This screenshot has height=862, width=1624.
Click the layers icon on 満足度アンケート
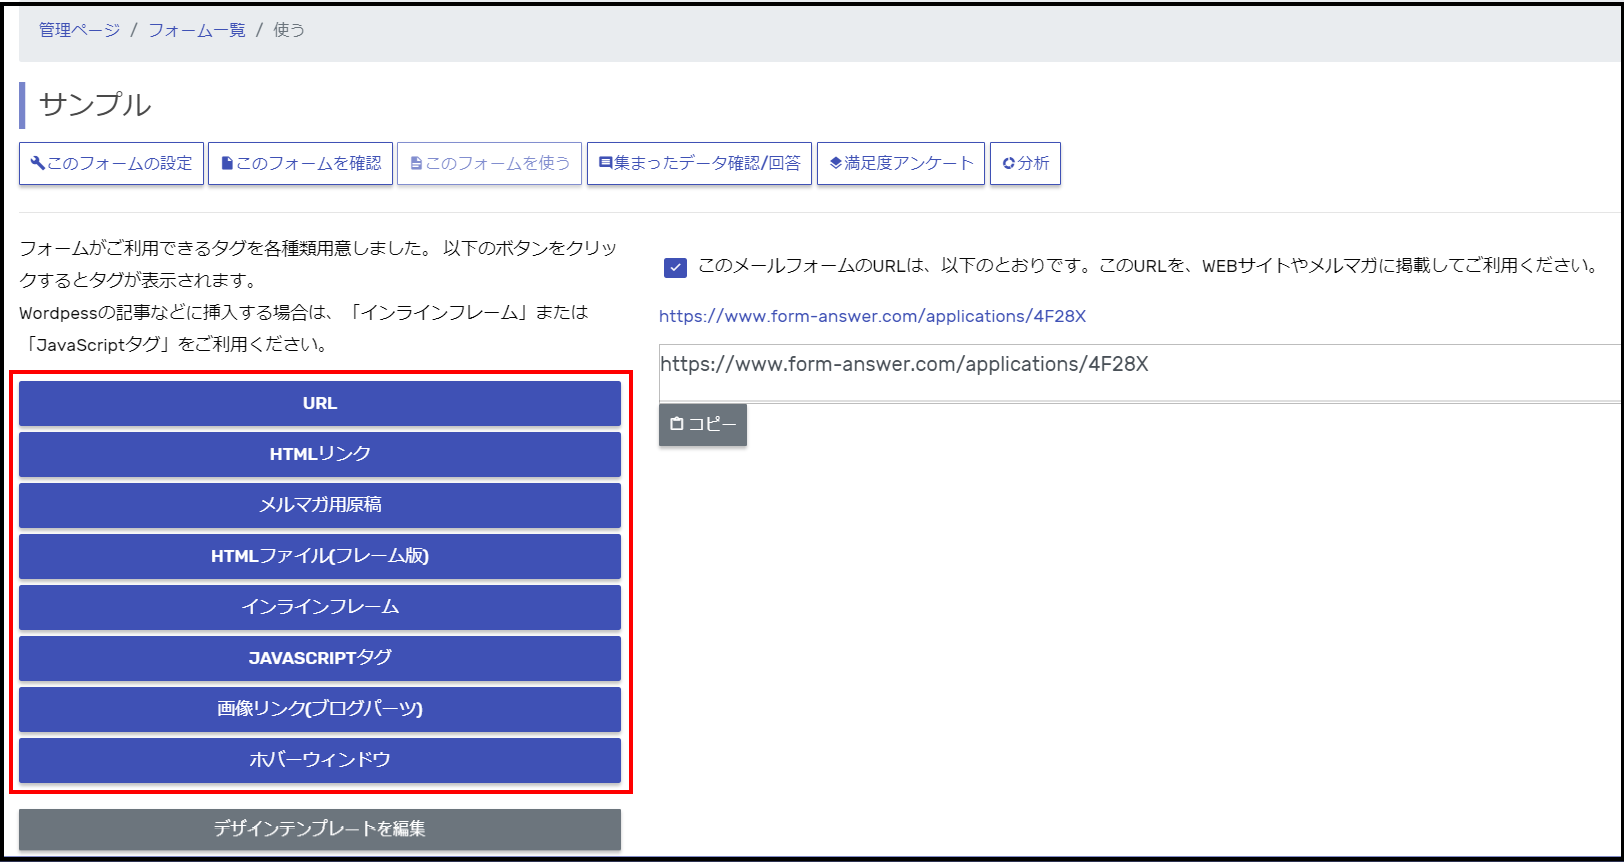point(836,163)
